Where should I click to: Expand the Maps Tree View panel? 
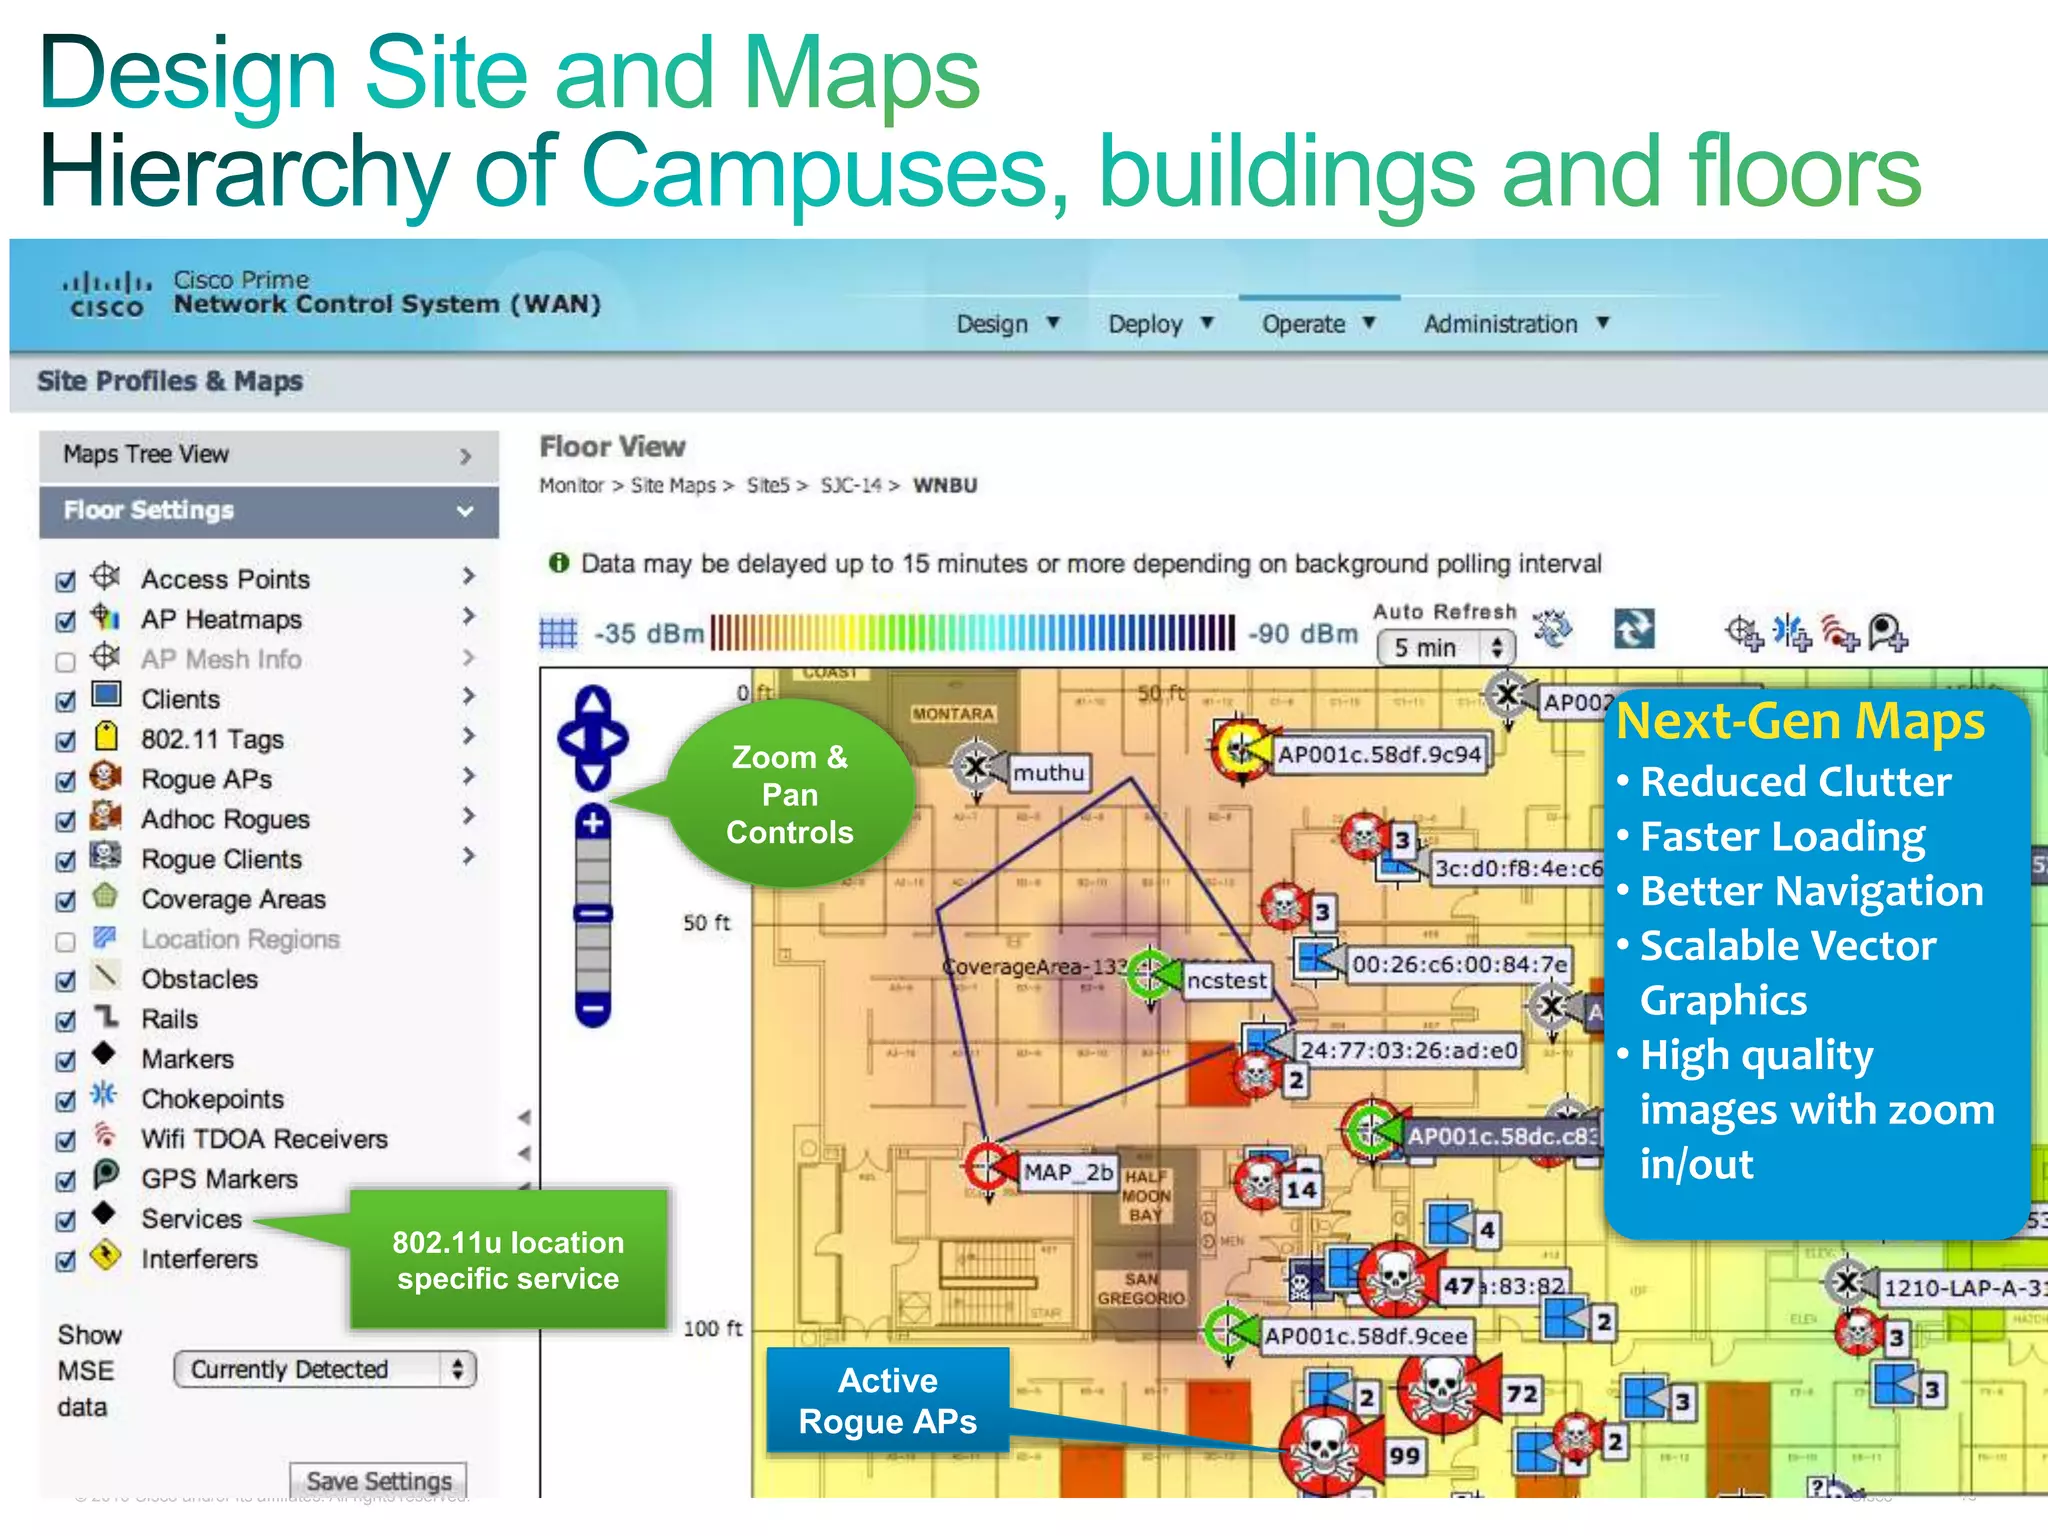(x=269, y=456)
